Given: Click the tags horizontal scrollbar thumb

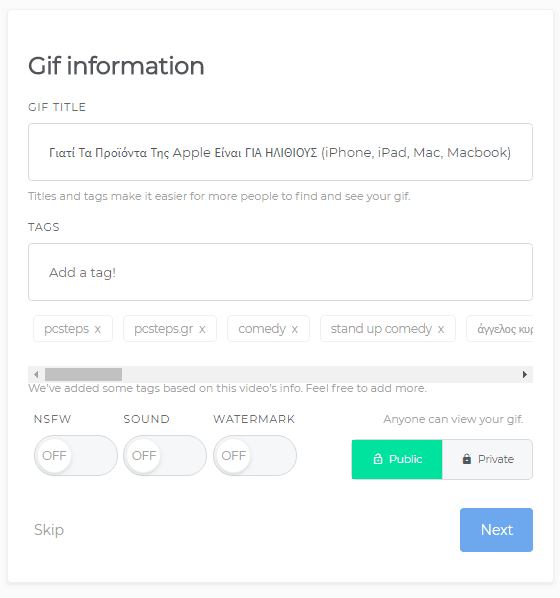Looking at the screenshot, I should pos(84,375).
